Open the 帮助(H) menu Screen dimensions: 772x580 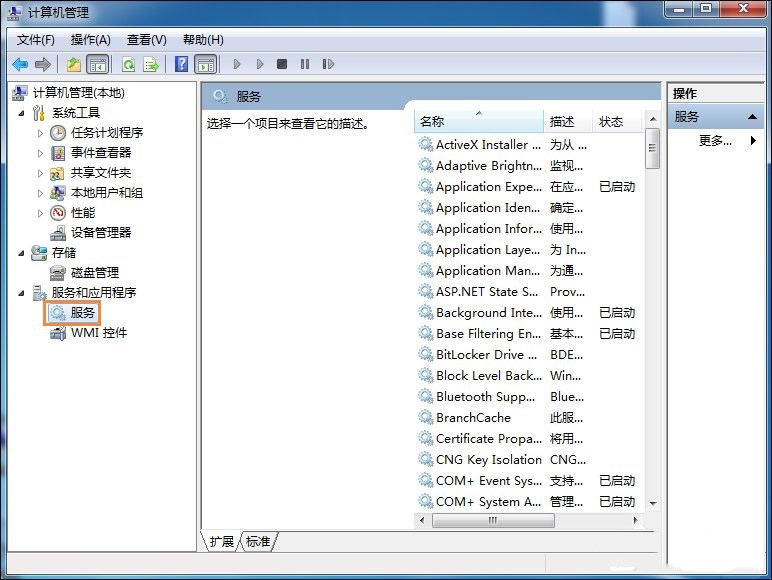(x=203, y=39)
